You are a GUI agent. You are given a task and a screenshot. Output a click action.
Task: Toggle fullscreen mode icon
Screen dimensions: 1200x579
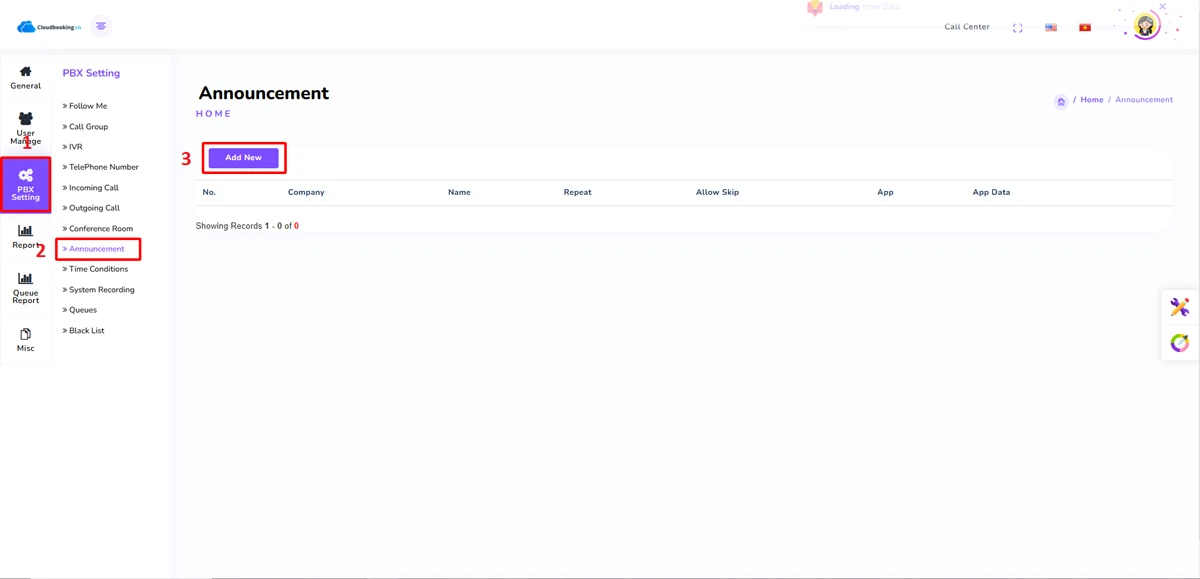[x=1018, y=28]
